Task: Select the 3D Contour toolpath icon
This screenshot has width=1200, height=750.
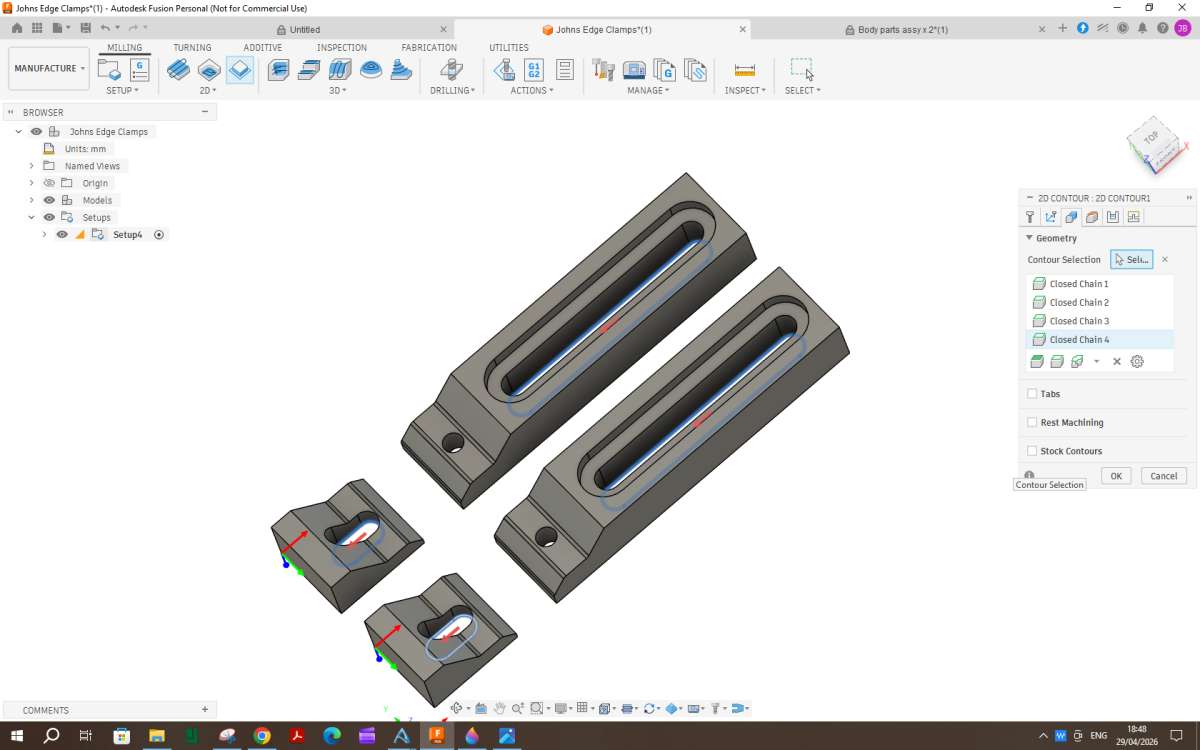Action: click(x=401, y=70)
